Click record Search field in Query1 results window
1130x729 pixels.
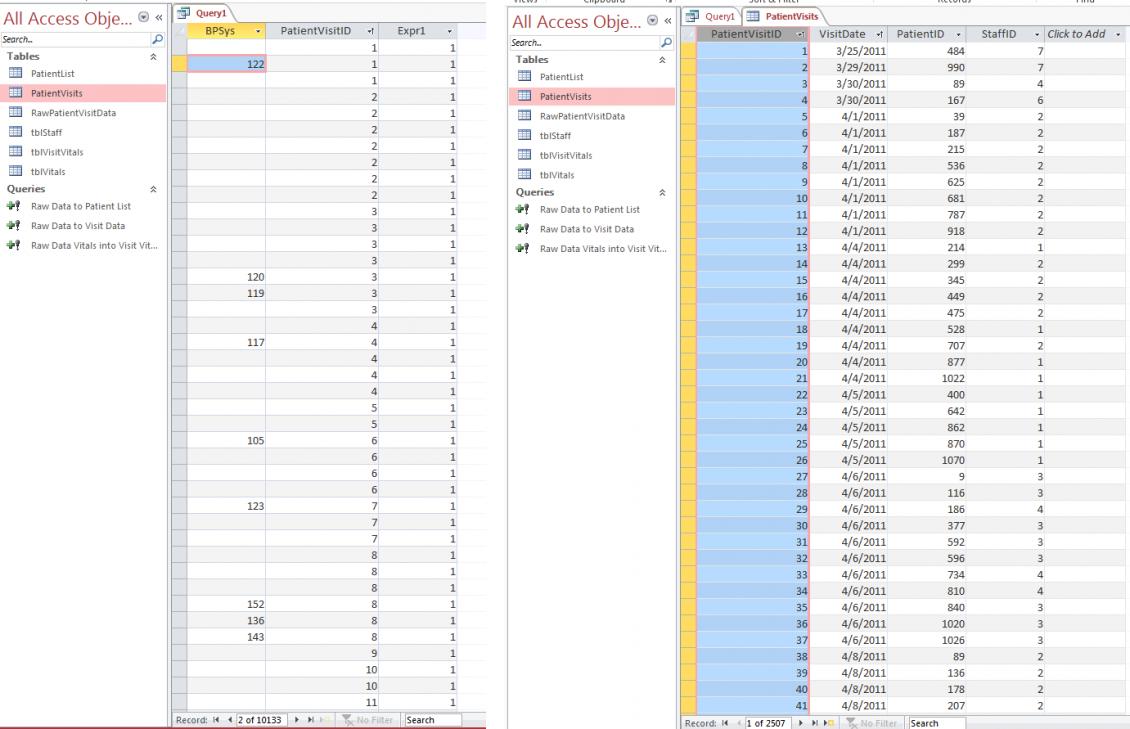click(432, 720)
